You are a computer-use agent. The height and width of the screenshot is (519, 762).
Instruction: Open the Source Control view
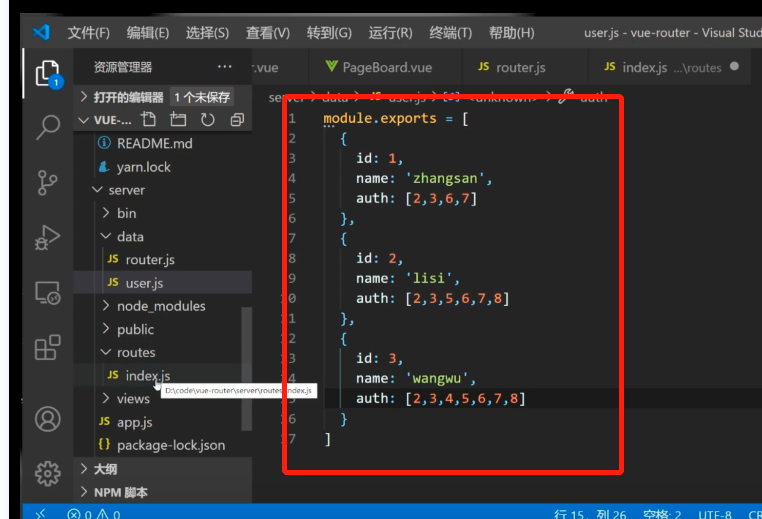48,183
